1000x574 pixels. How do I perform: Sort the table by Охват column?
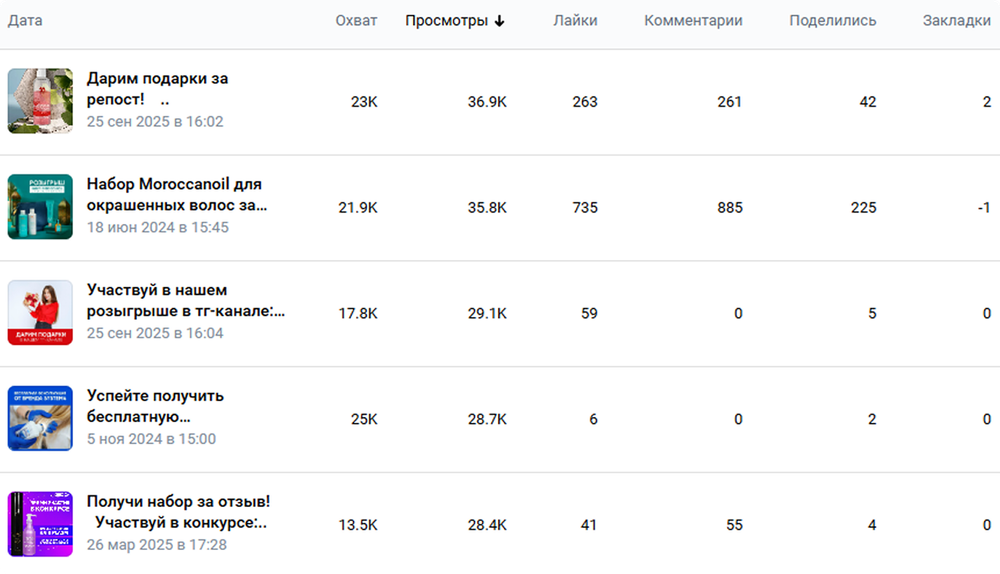(x=356, y=20)
